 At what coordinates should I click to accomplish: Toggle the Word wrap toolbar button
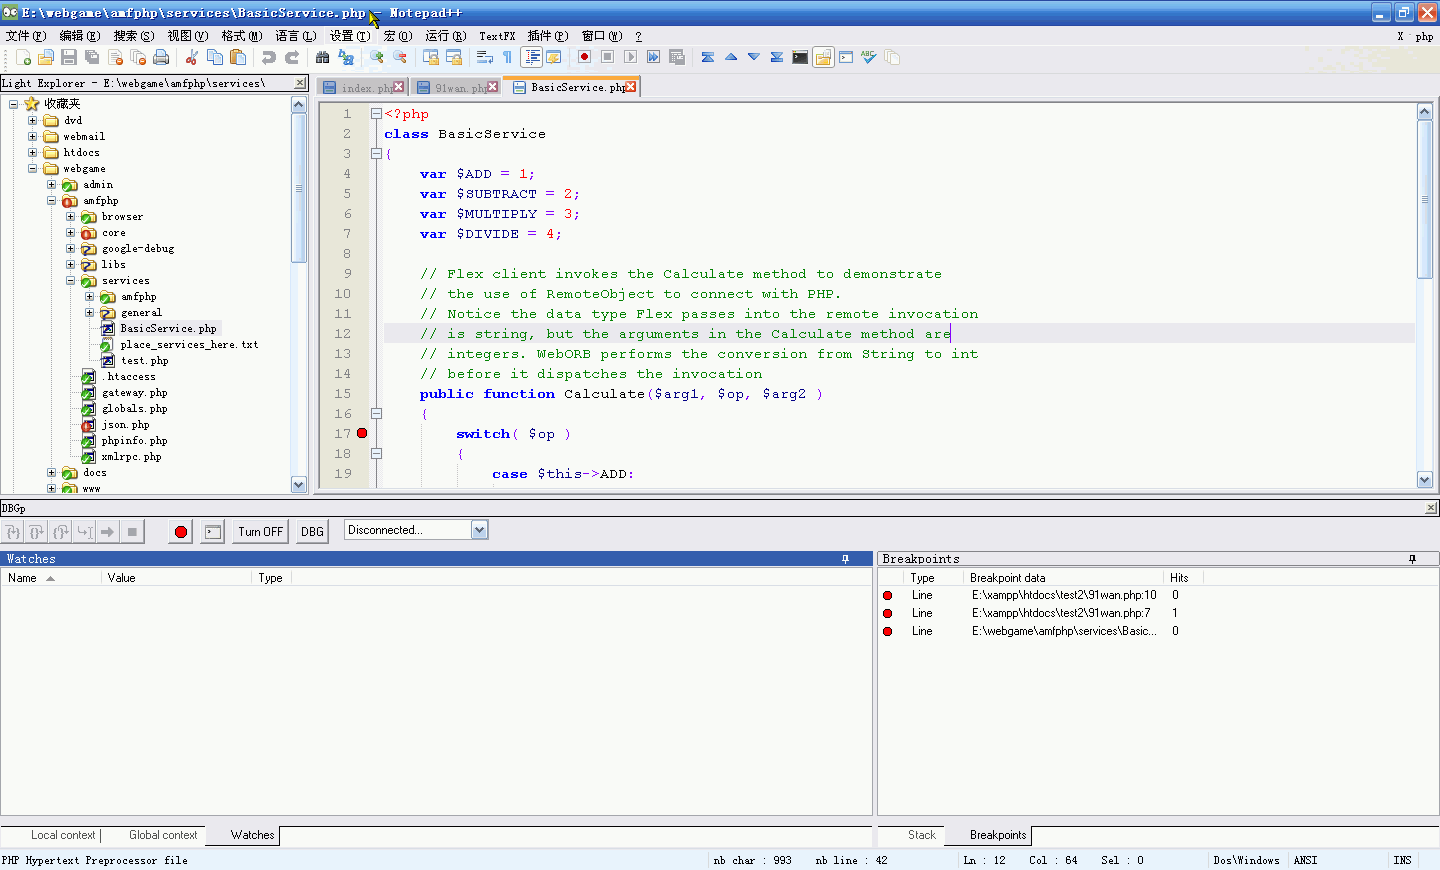point(485,58)
